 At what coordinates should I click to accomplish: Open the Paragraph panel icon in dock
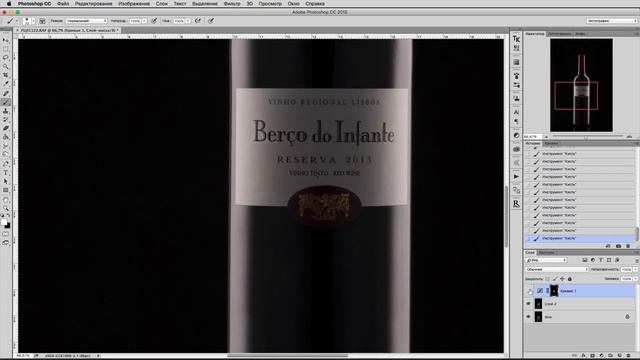[x=516, y=122]
